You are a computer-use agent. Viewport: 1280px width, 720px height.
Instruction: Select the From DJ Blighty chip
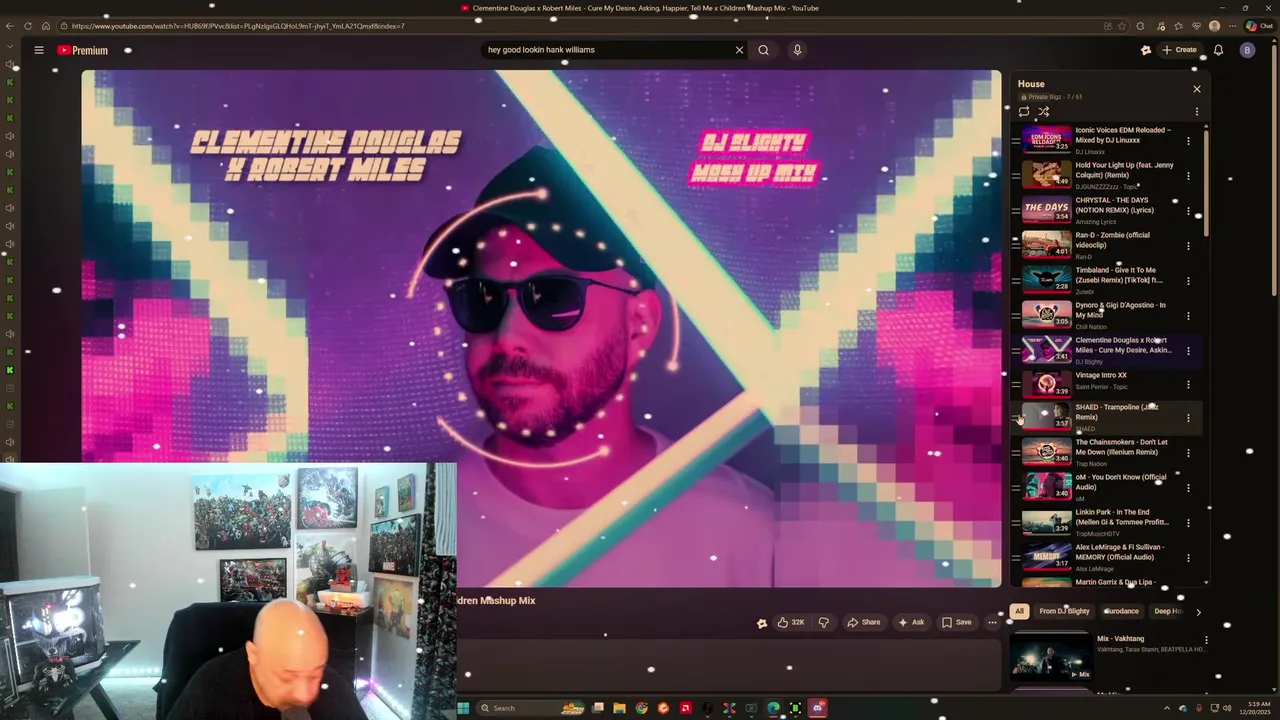pyautogui.click(x=1064, y=611)
